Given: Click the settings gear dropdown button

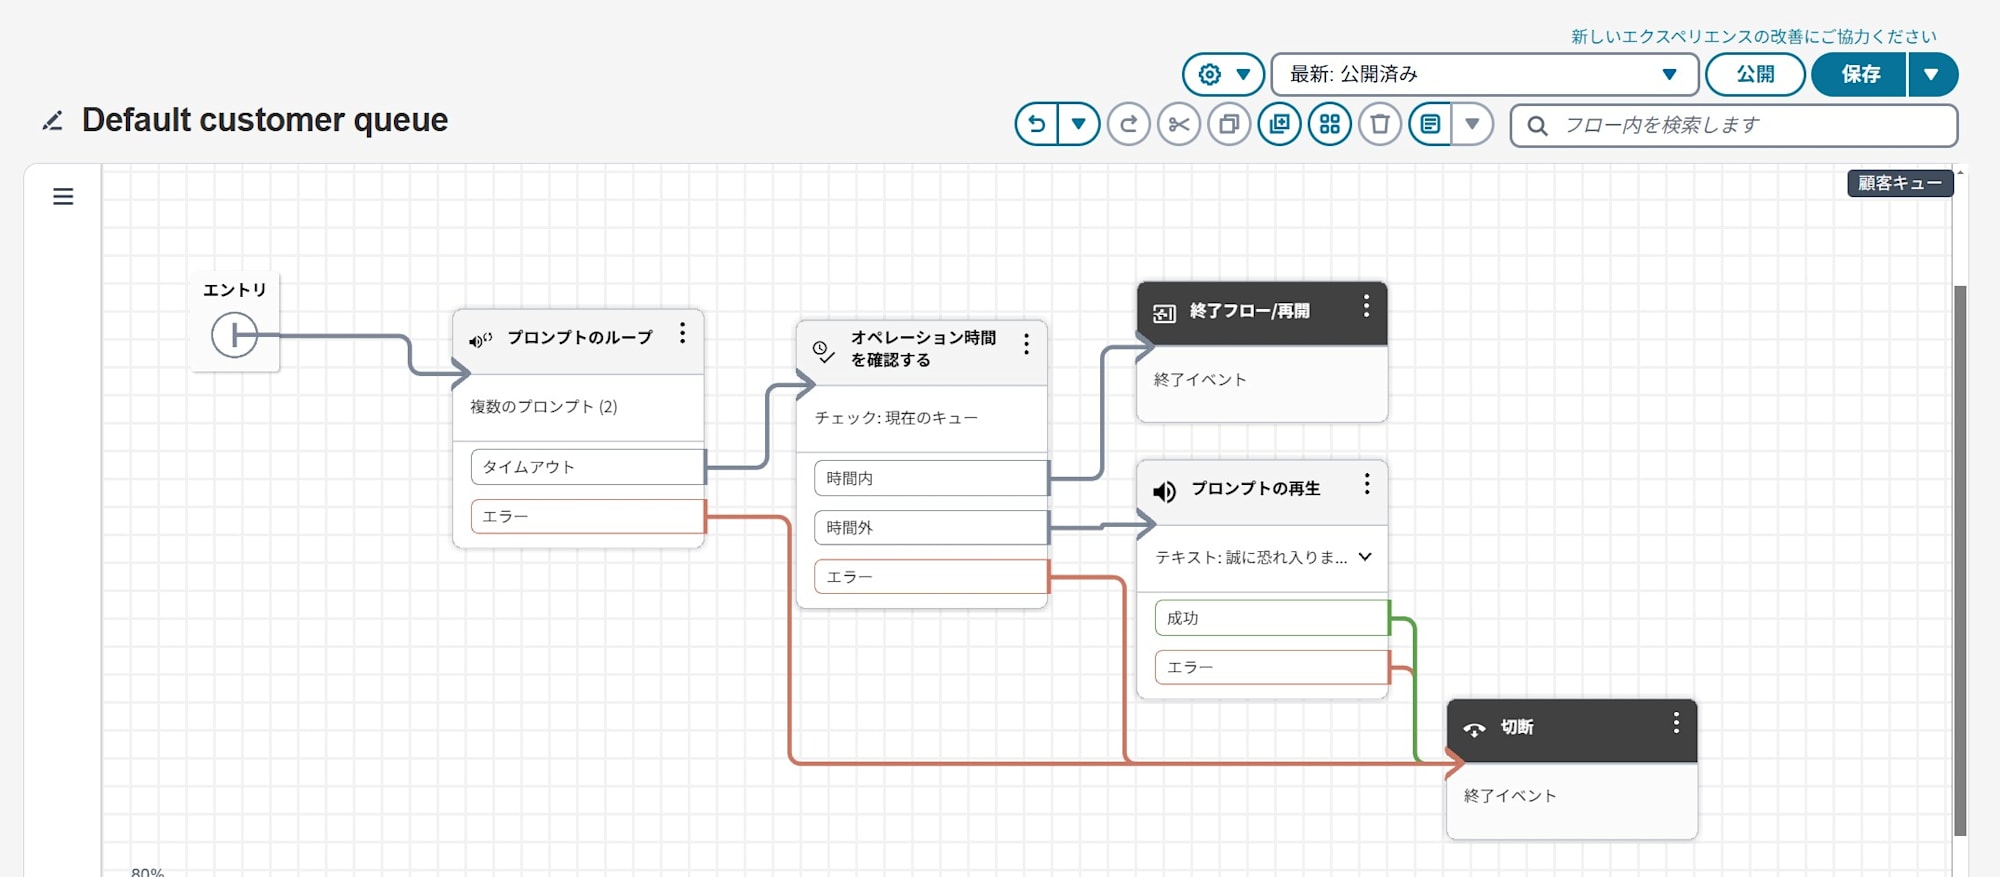Looking at the screenshot, I should tap(1223, 74).
